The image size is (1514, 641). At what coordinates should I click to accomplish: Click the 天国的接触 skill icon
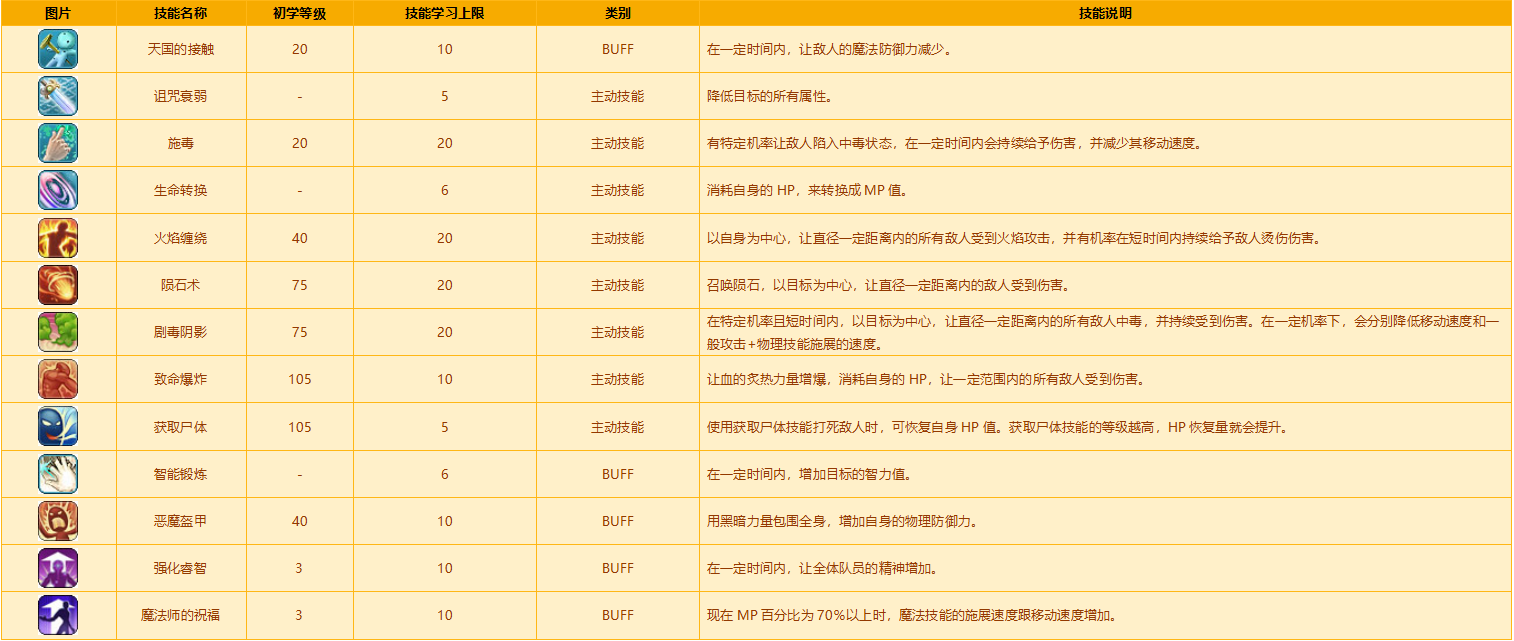[x=58, y=49]
